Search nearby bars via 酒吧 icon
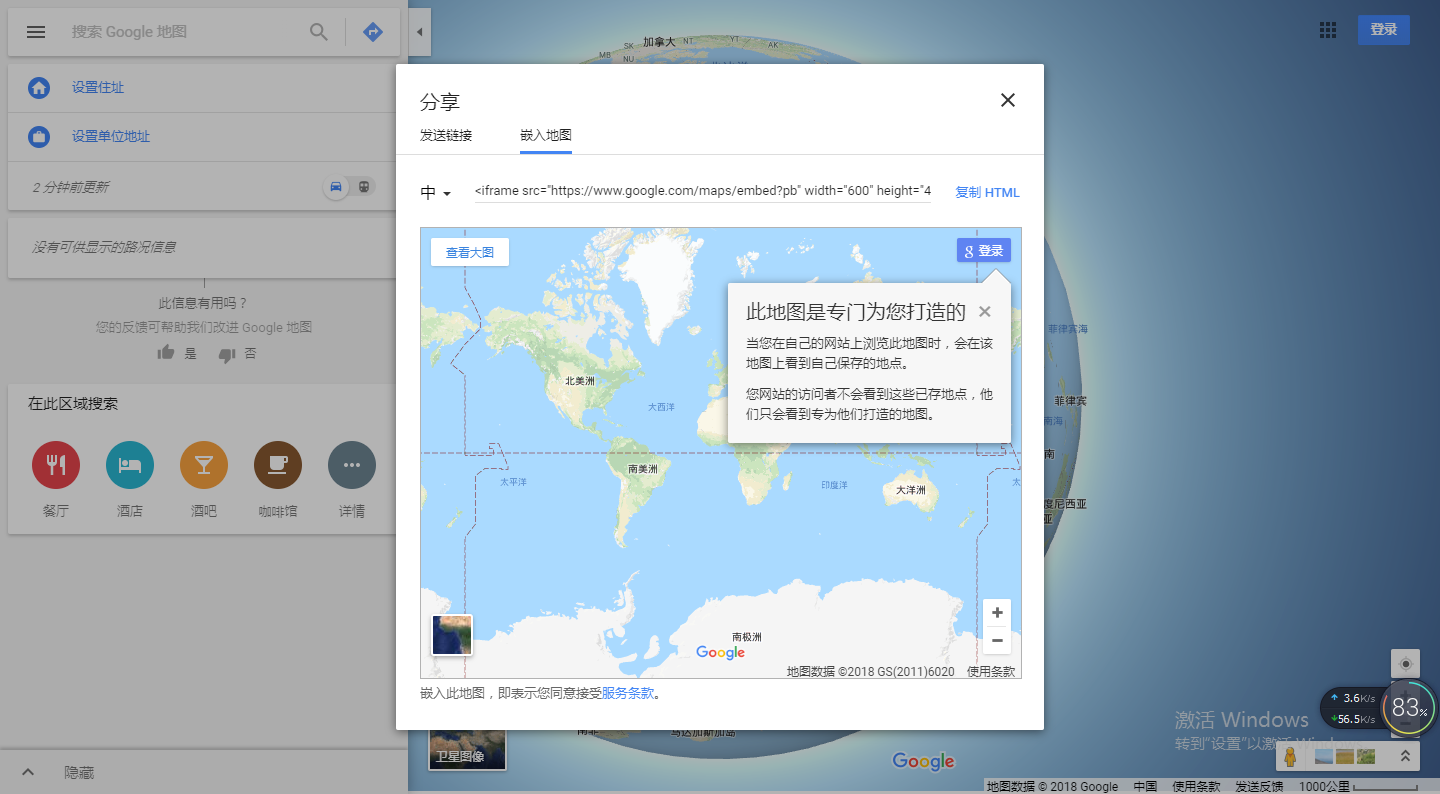This screenshot has width=1440, height=794. [204, 465]
